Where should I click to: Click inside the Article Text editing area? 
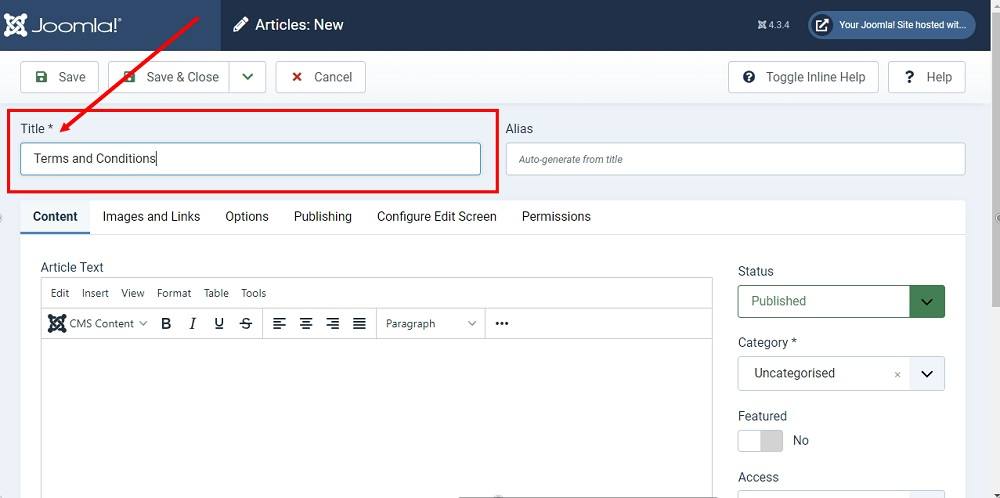376,418
